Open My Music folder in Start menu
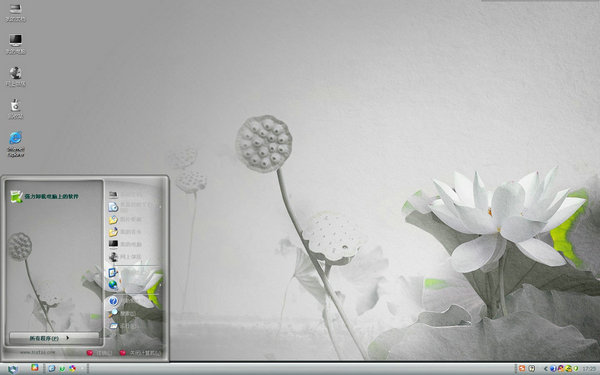Image resolution: width=600 pixels, height=375 pixels. click(x=125, y=232)
